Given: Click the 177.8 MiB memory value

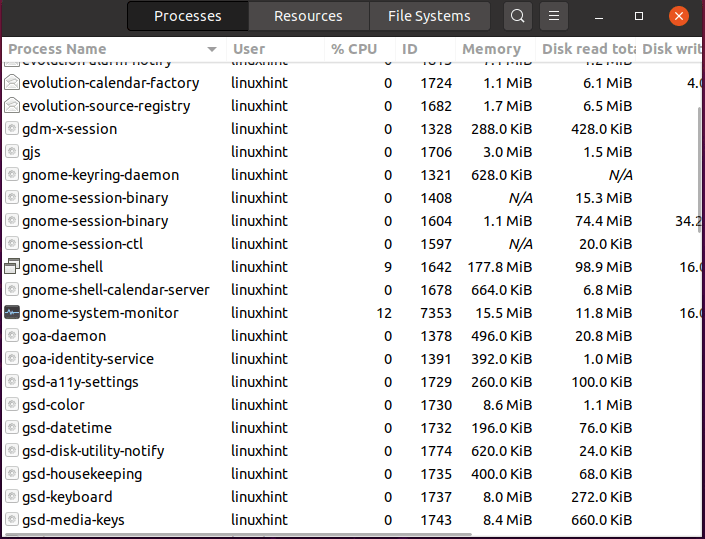Looking at the screenshot, I should click(500, 267).
